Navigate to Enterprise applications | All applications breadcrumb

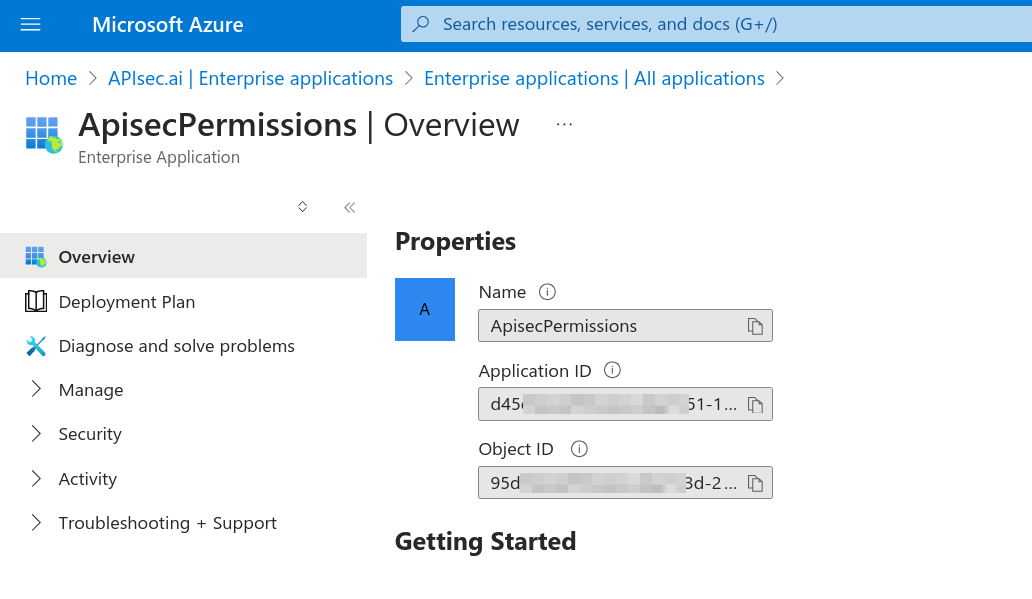pyautogui.click(x=594, y=78)
